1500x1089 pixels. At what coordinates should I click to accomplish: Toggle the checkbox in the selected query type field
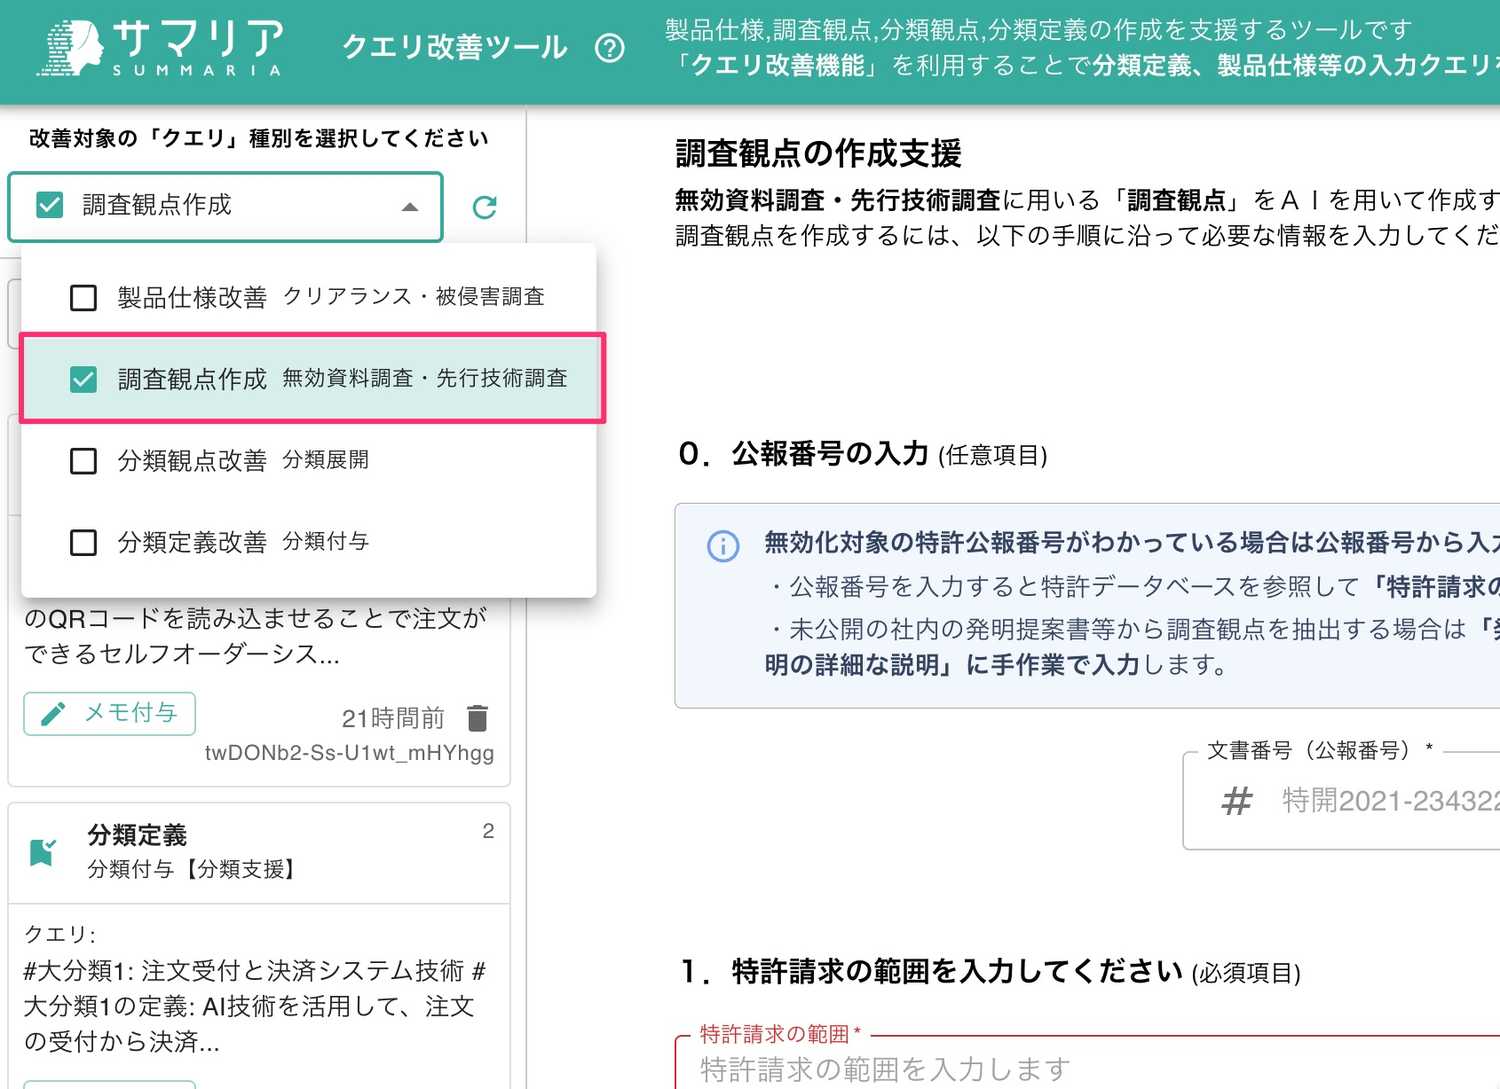click(x=49, y=205)
